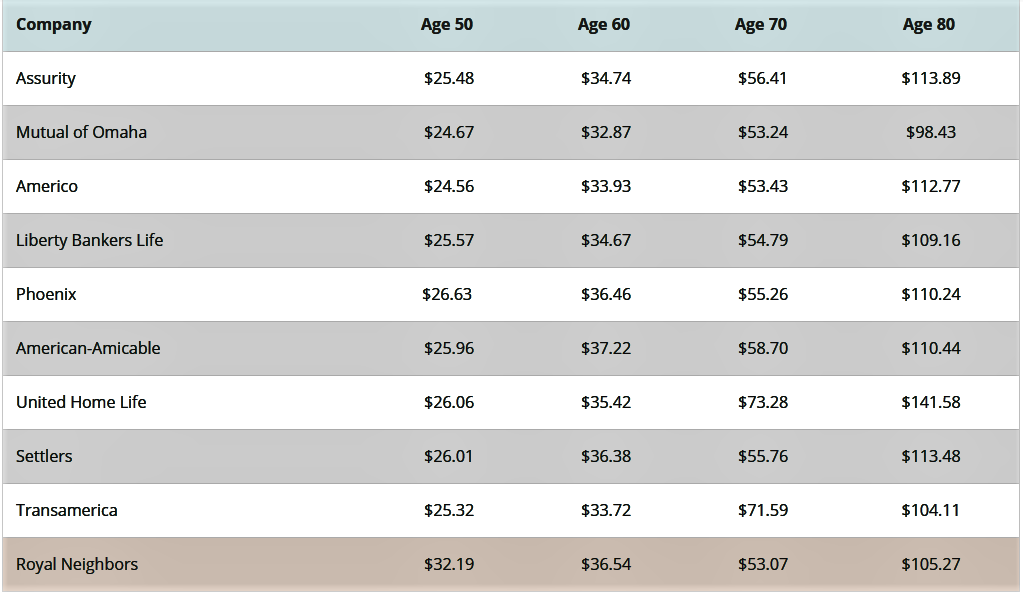This screenshot has width=1023, height=592.
Task: Select the Age 70 column header
Action: coord(761,25)
